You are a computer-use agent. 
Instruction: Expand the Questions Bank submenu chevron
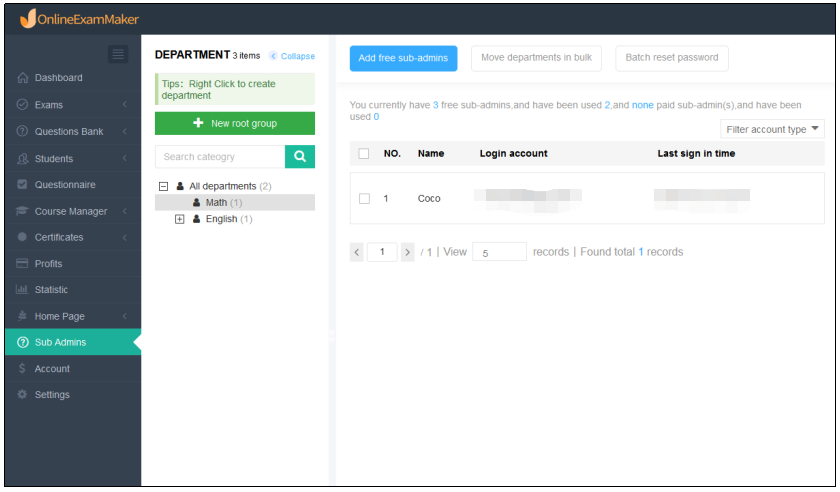(x=125, y=131)
